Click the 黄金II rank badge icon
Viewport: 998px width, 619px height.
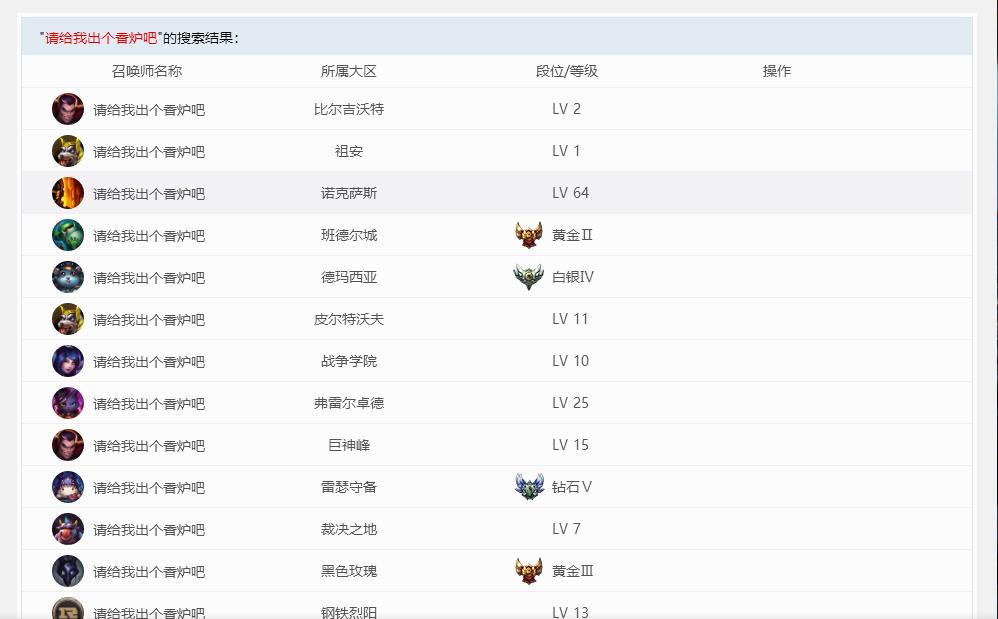pos(529,235)
